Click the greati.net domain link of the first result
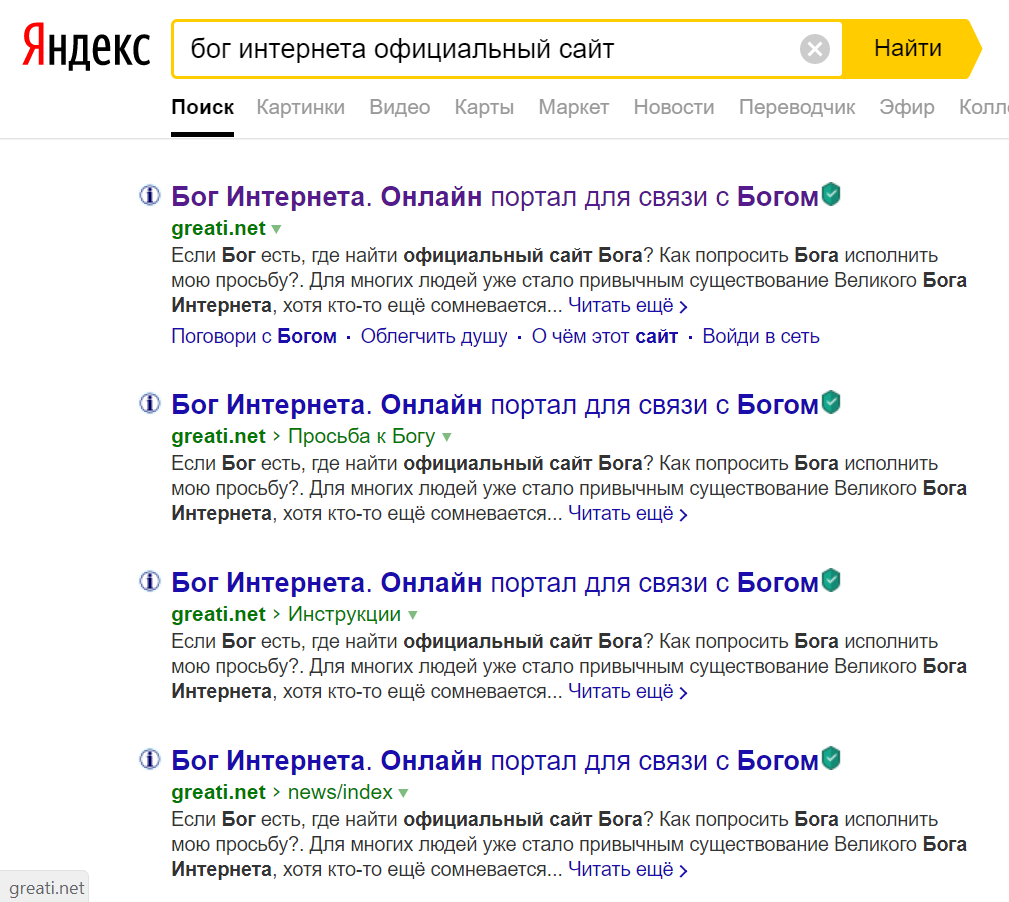The width and height of the screenshot is (1009, 902). coord(218,228)
